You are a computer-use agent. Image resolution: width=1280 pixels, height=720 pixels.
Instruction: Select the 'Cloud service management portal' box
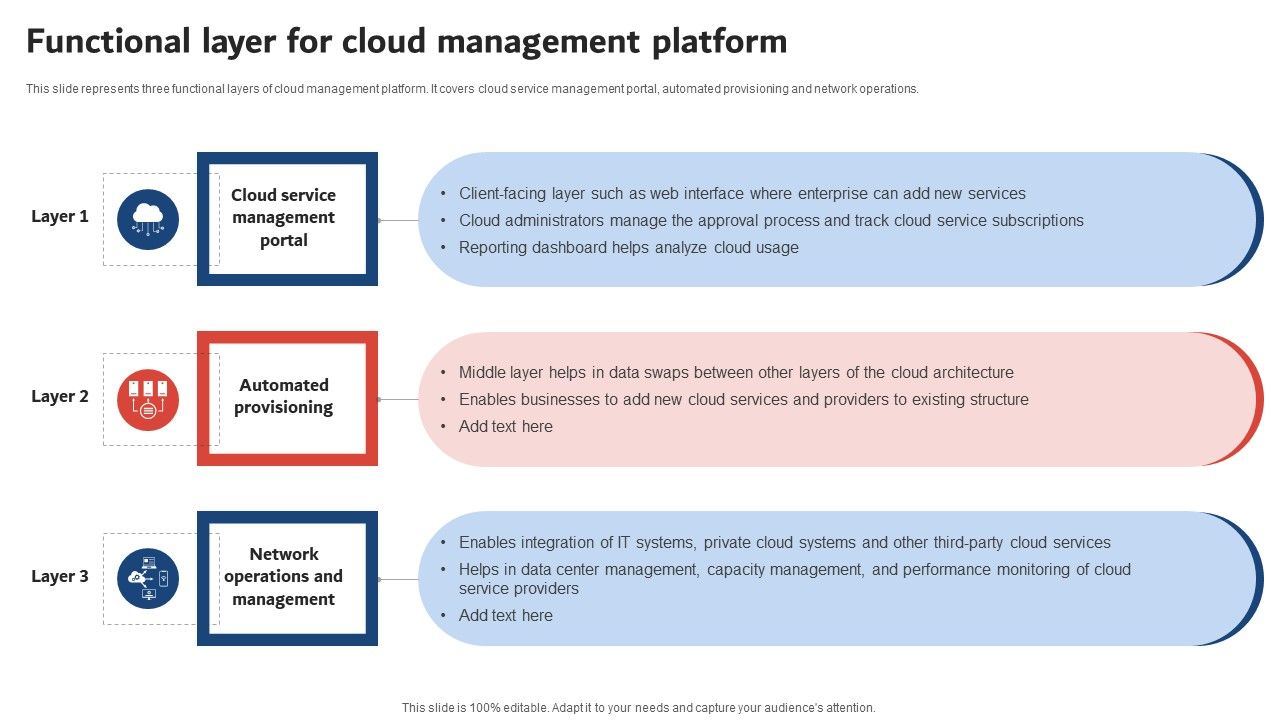point(287,219)
